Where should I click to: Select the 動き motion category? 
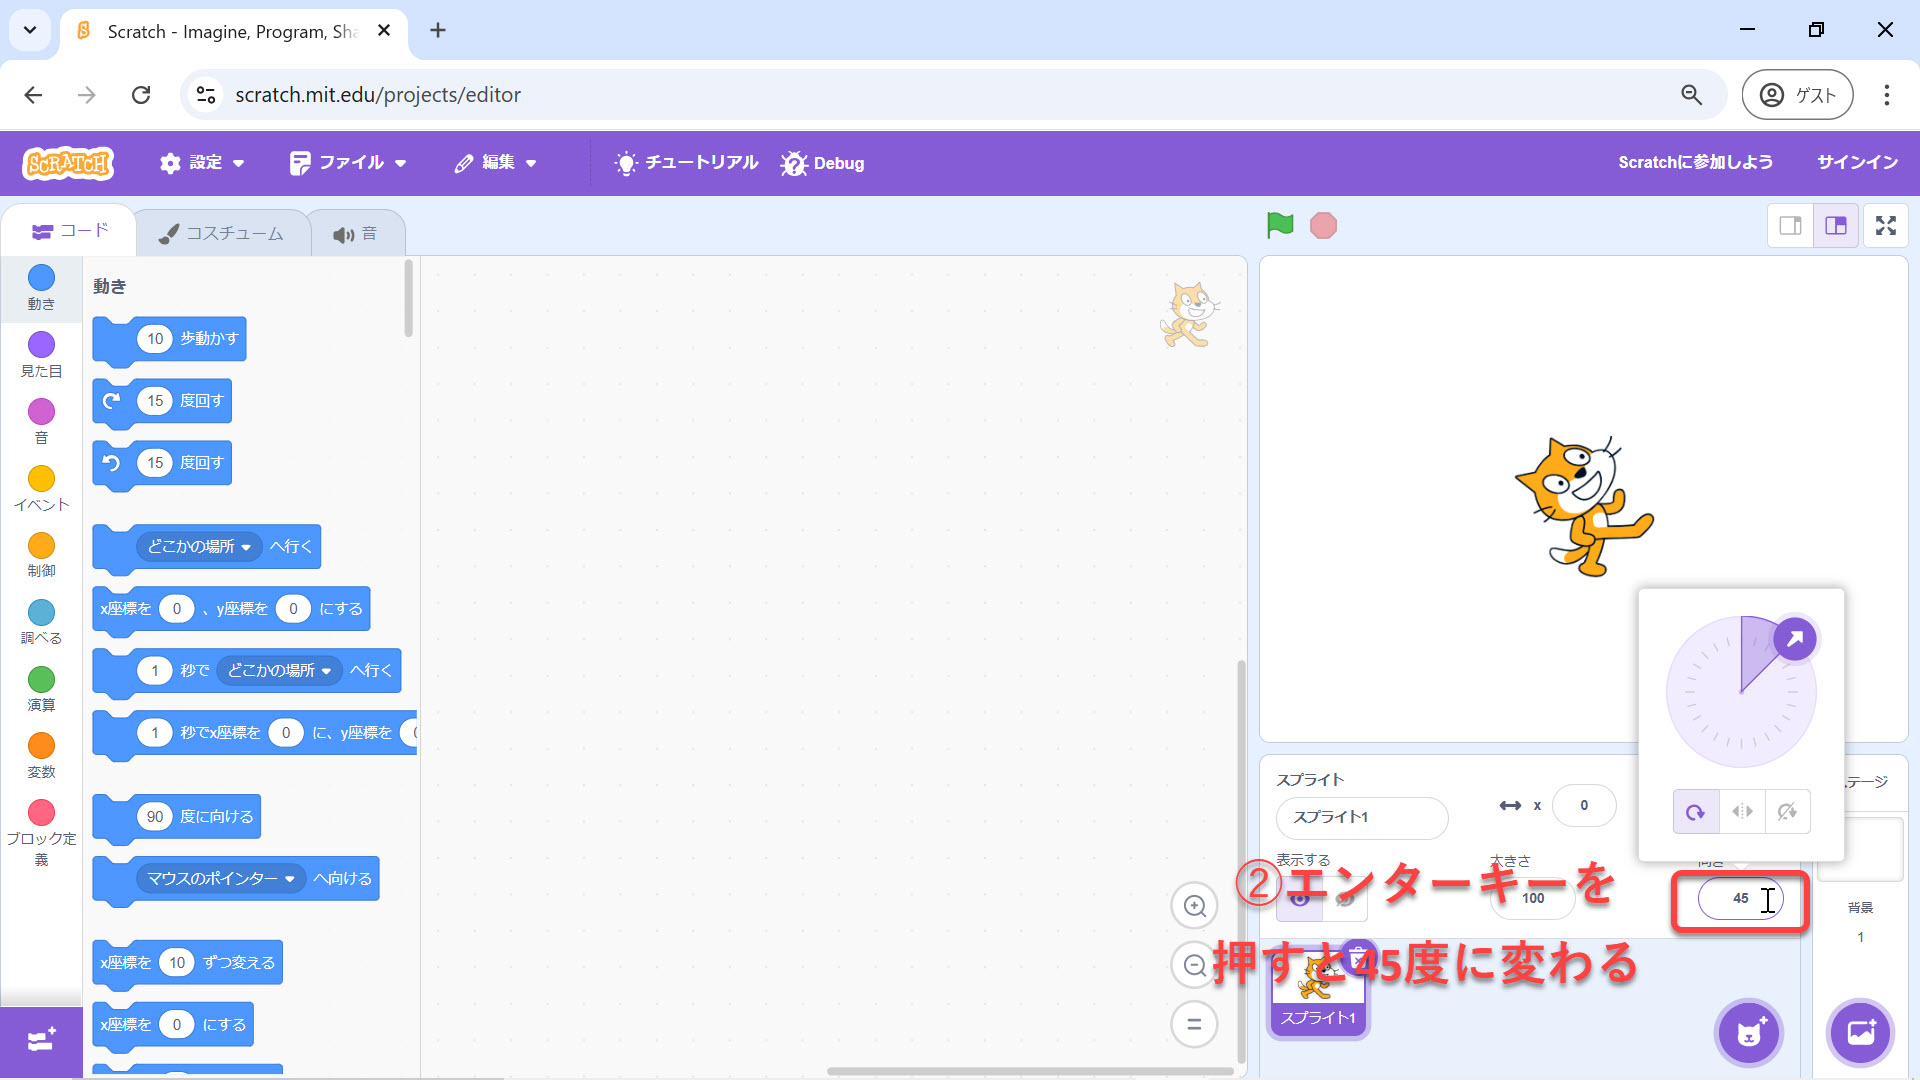41,288
